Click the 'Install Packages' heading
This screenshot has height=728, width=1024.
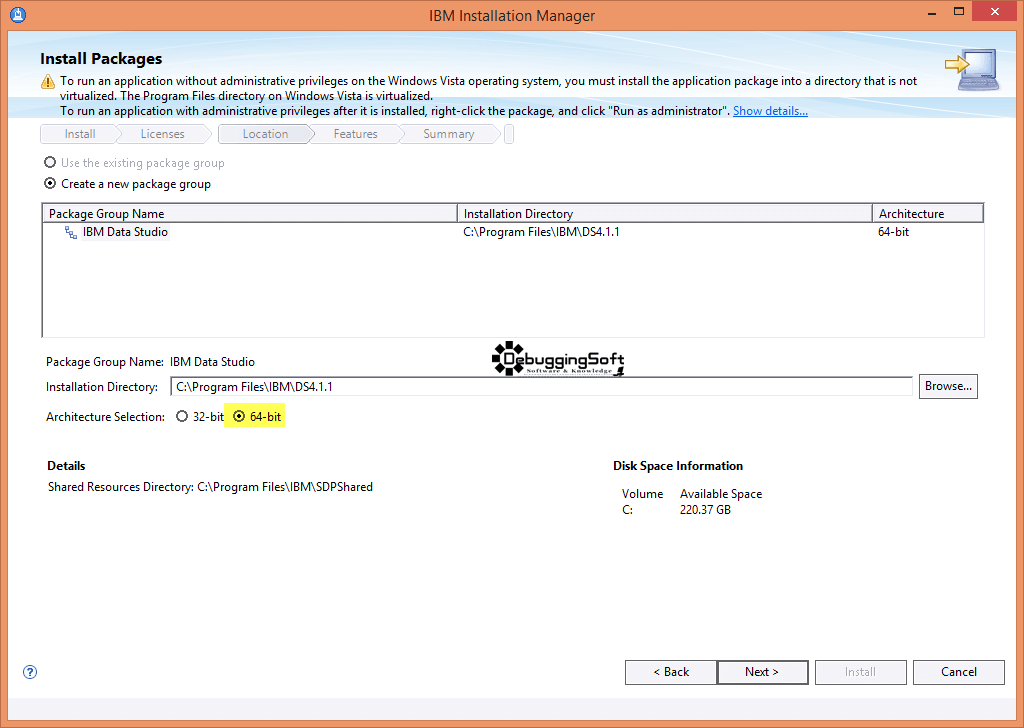(x=101, y=59)
